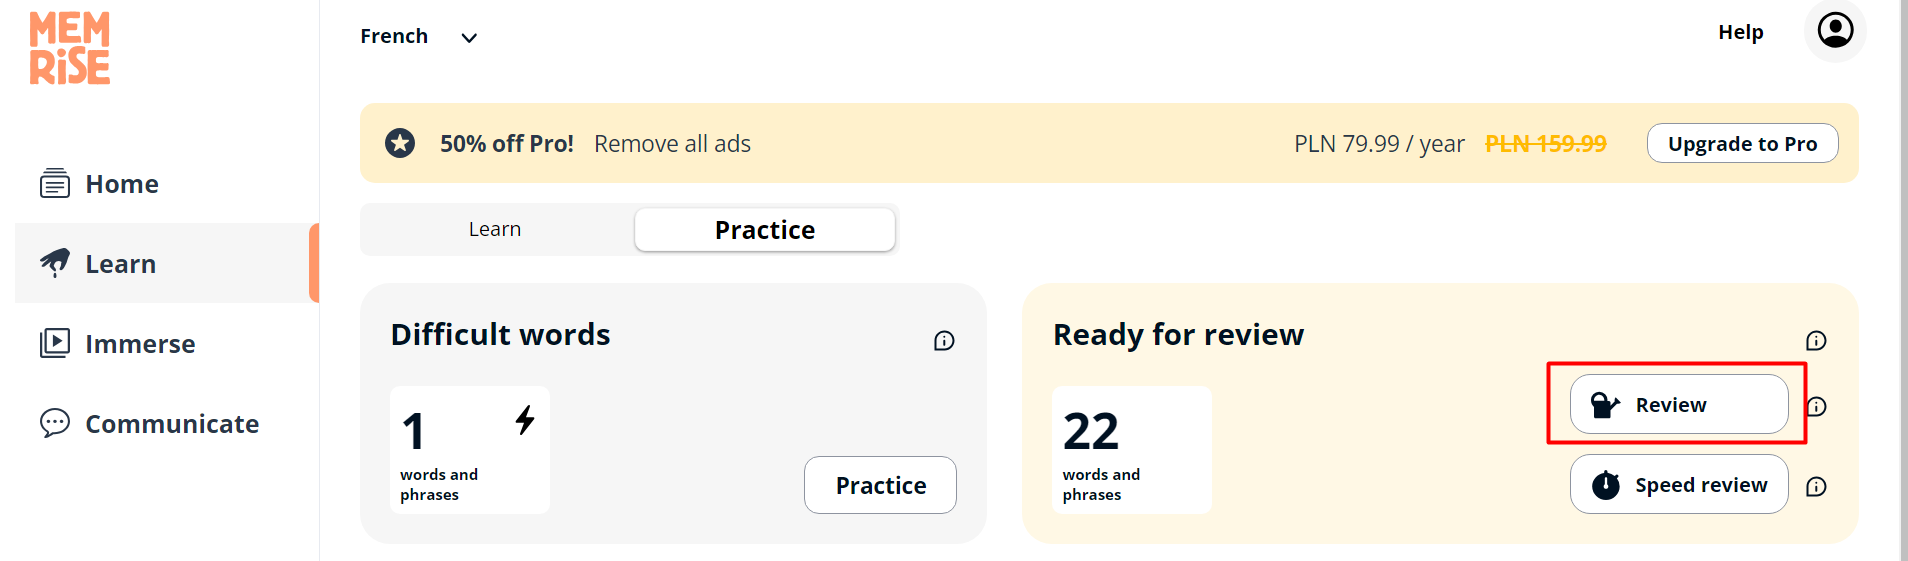Start a Speed review session

pos(1679,485)
